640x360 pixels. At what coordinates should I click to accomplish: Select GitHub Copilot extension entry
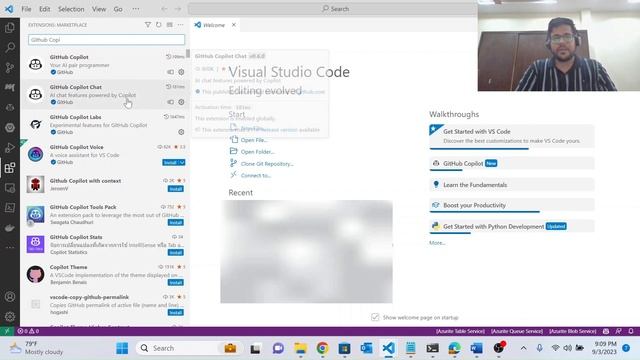105,64
